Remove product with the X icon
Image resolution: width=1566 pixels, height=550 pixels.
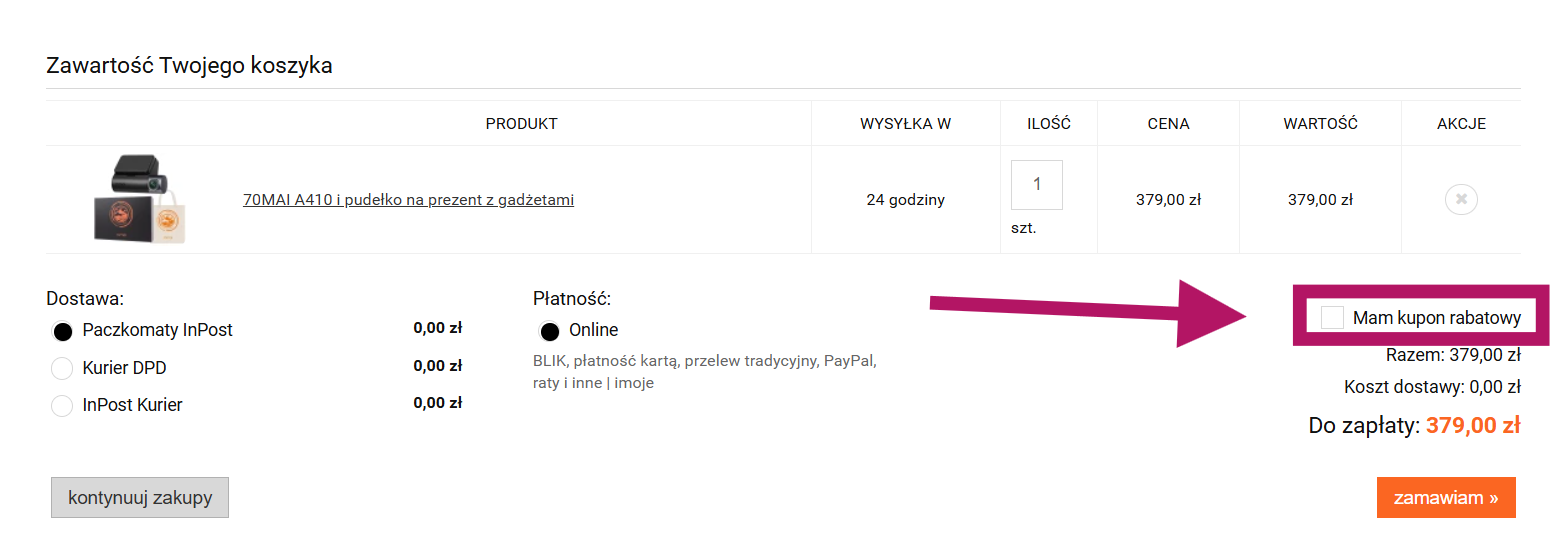pyautogui.click(x=1461, y=199)
